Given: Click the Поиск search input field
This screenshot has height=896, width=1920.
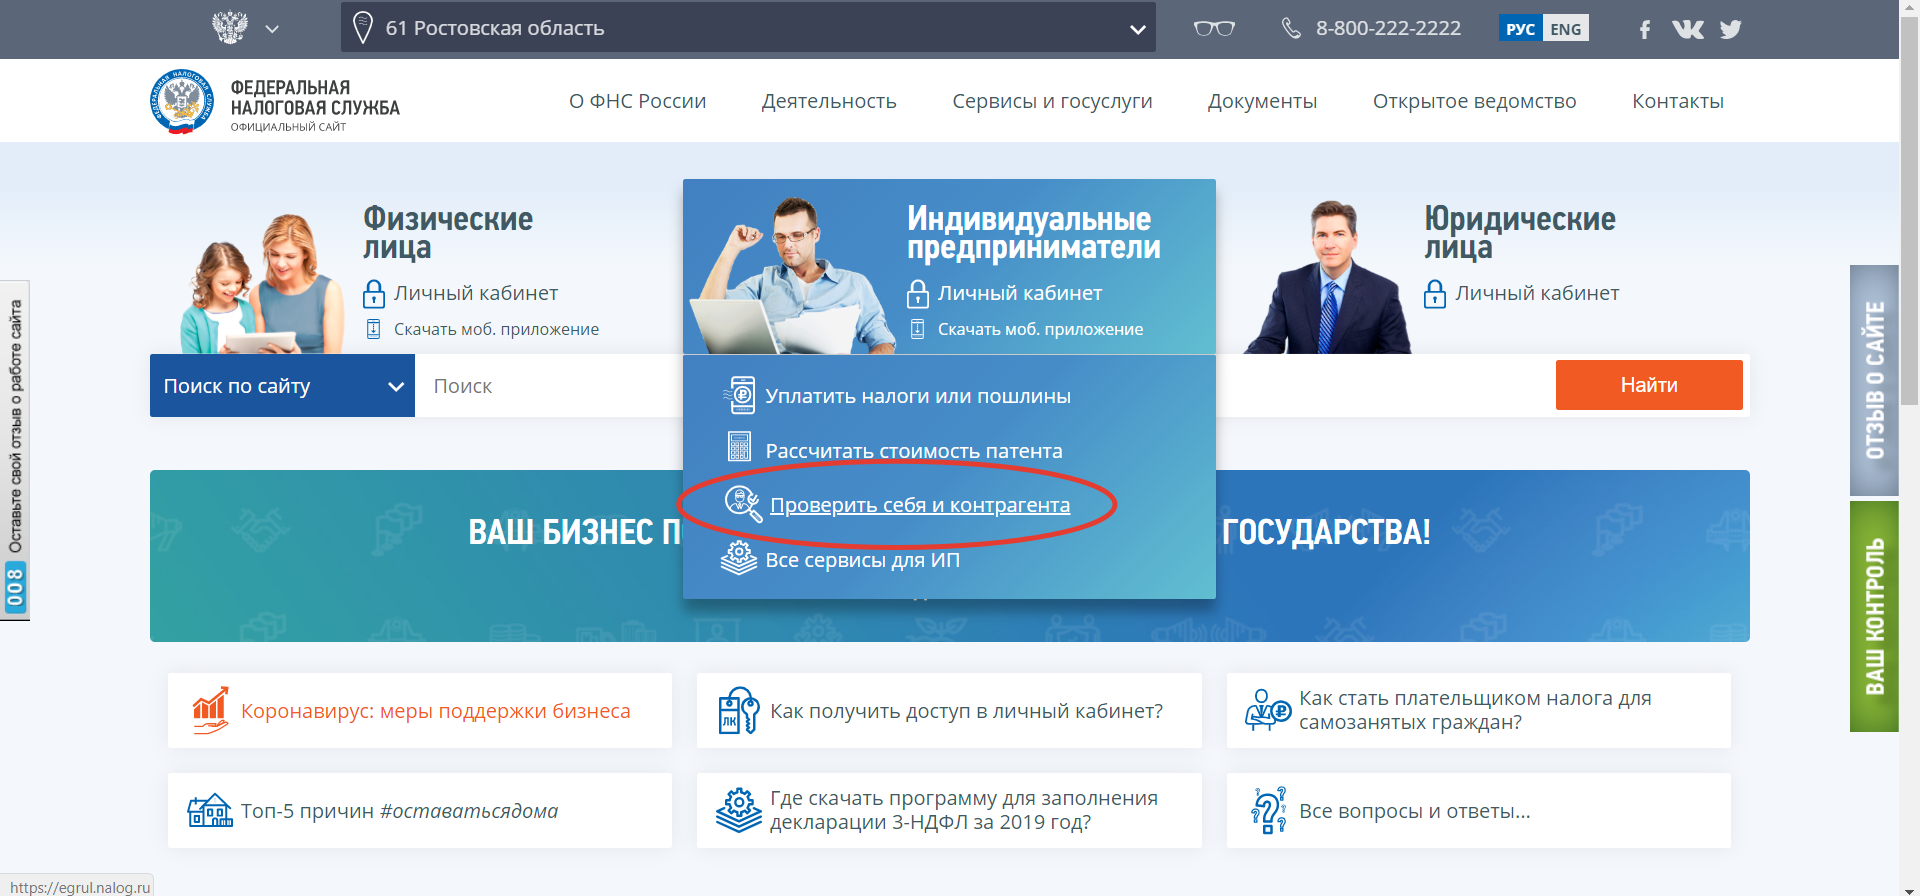Looking at the screenshot, I should (550, 386).
